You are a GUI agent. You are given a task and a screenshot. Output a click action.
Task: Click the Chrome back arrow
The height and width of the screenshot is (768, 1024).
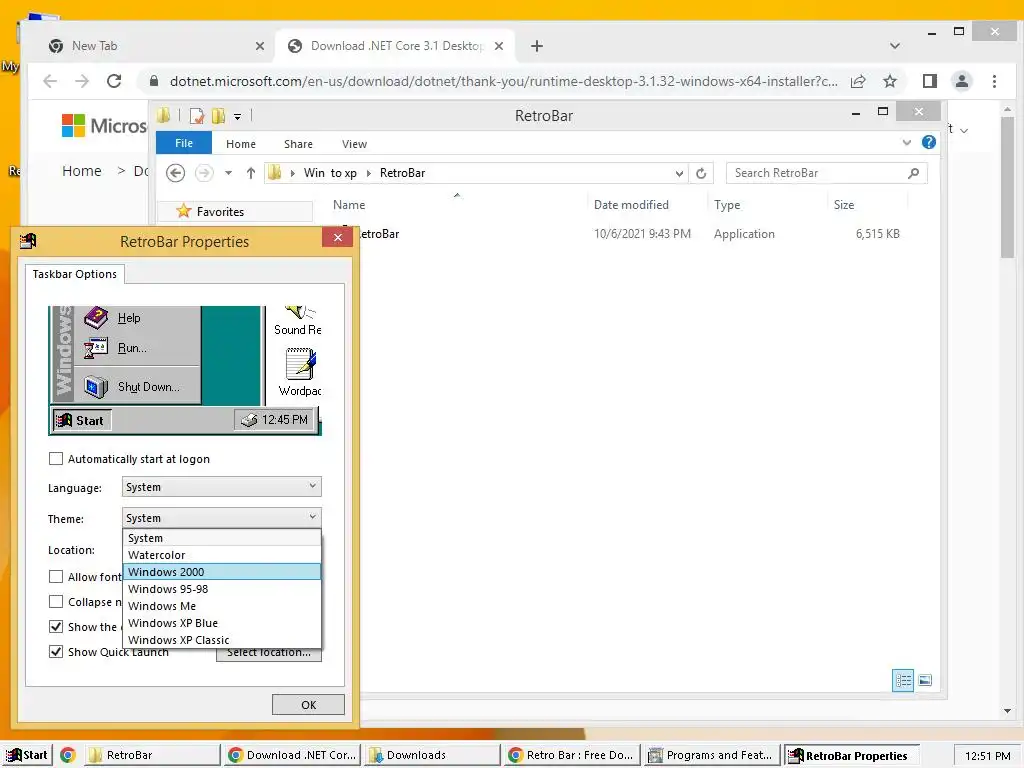tap(50, 81)
